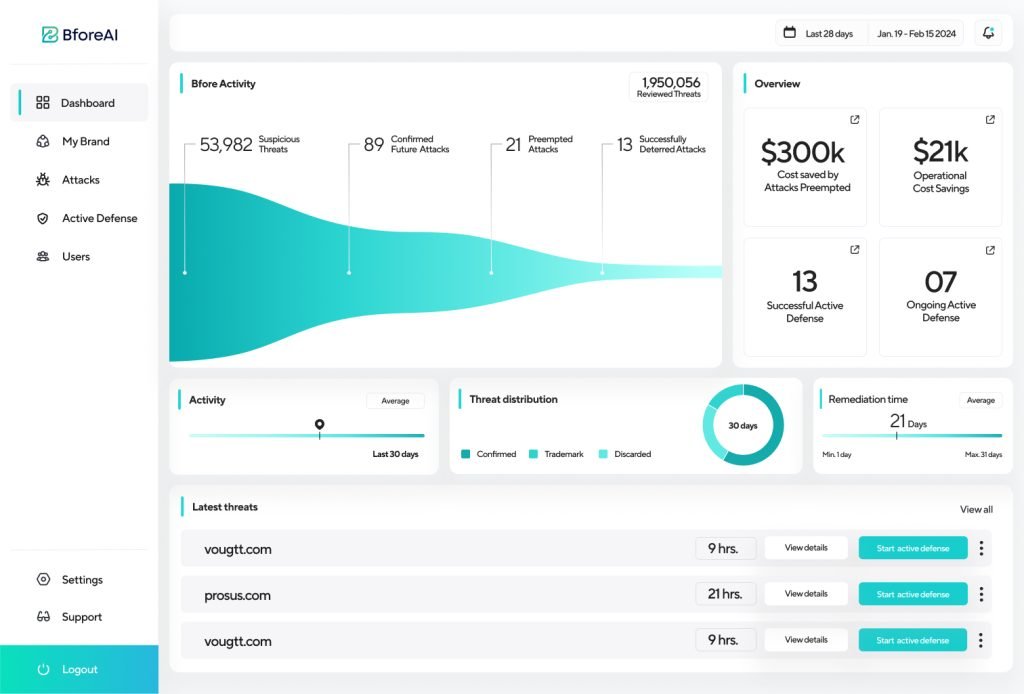Open the Cost saved by Attacks external-link icon
Screen dimensions: 1024x694
[854, 120]
